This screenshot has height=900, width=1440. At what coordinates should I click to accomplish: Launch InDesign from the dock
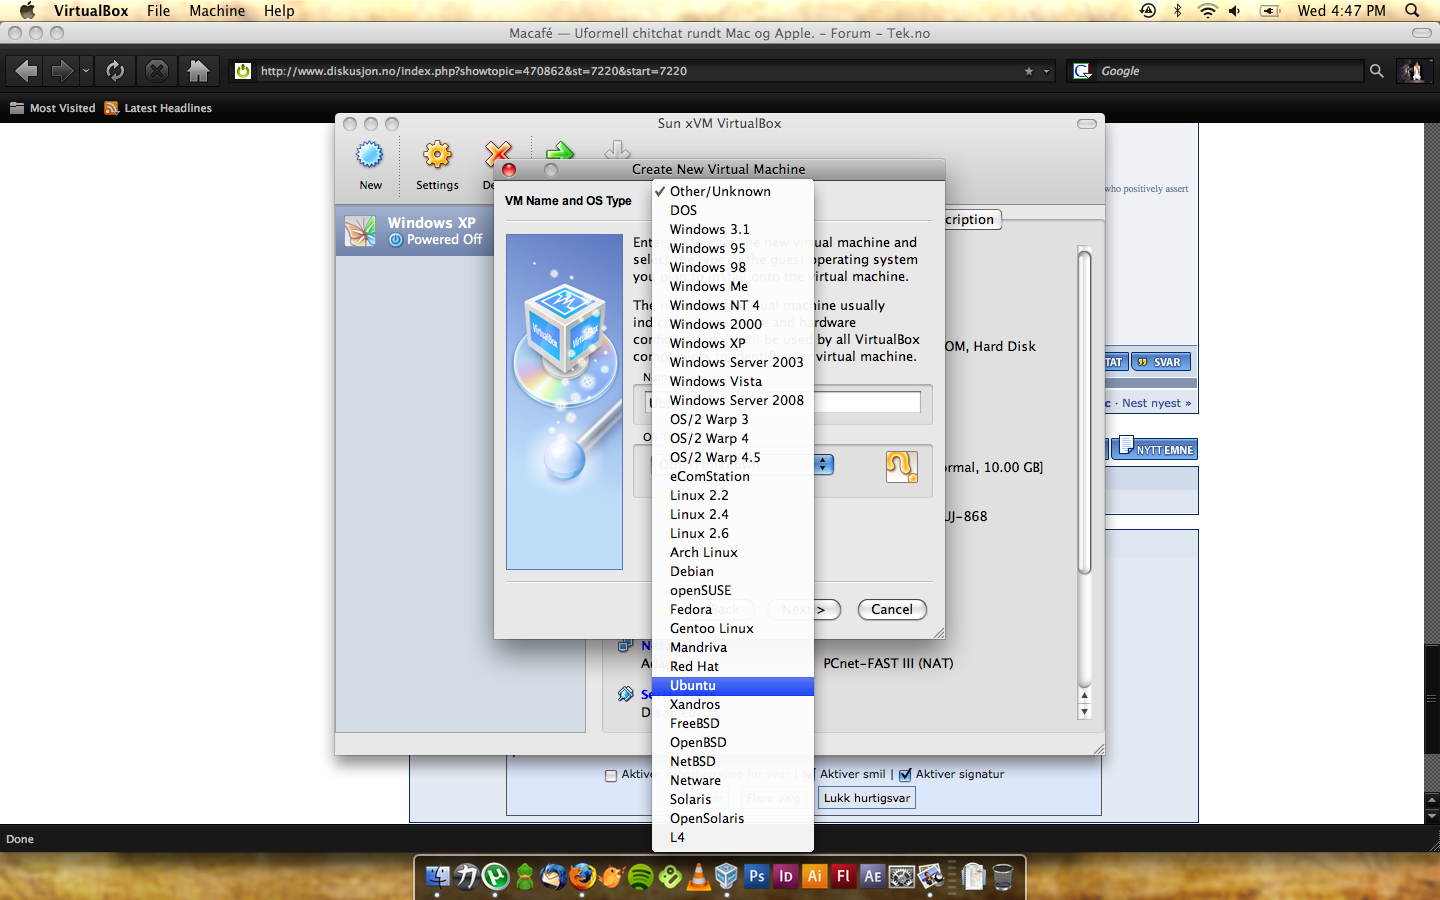click(x=786, y=877)
